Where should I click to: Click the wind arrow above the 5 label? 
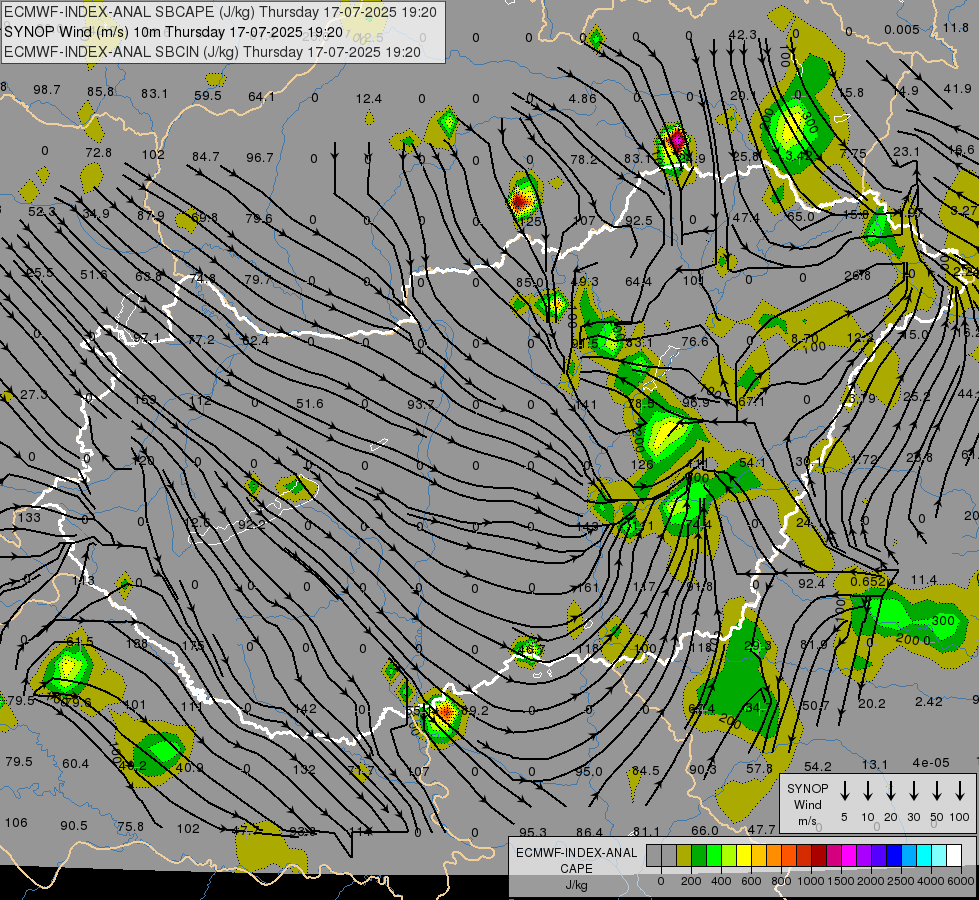pyautogui.click(x=844, y=790)
